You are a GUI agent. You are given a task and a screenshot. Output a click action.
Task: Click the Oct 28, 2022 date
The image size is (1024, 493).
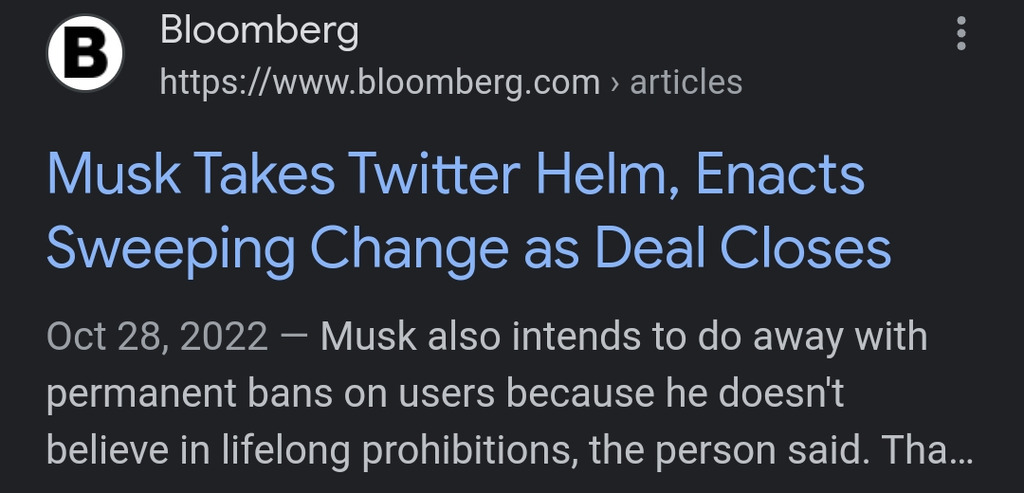click(157, 337)
